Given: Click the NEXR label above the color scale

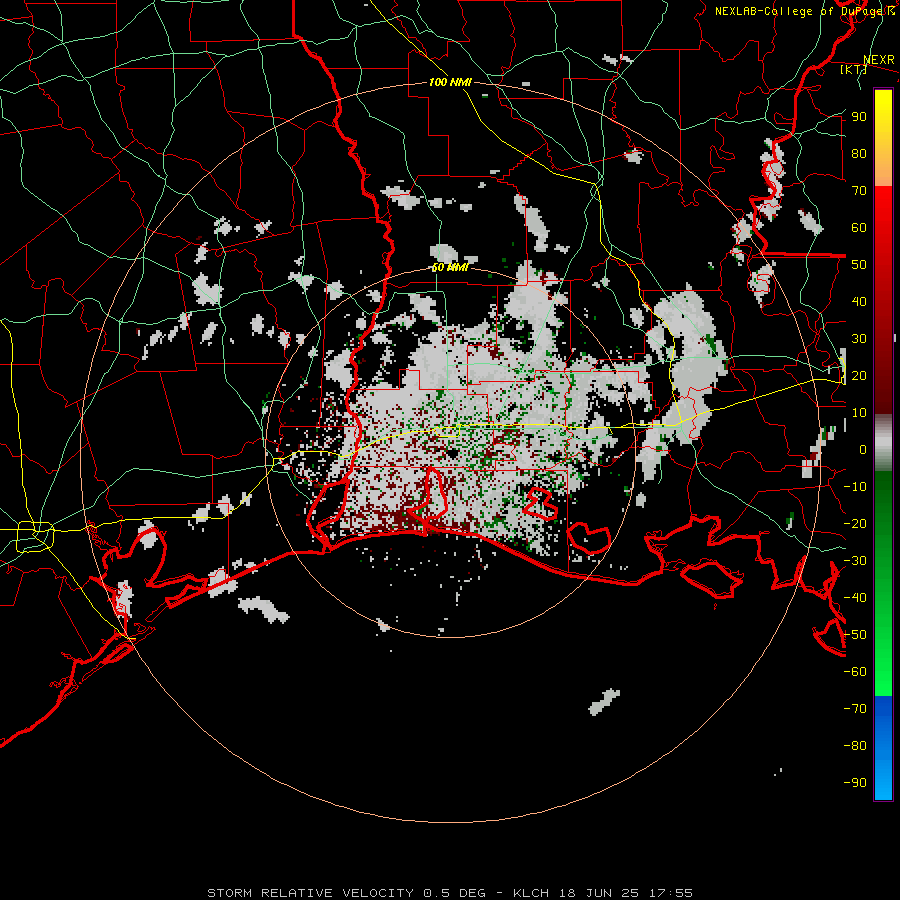Looking at the screenshot, I should click(879, 60).
